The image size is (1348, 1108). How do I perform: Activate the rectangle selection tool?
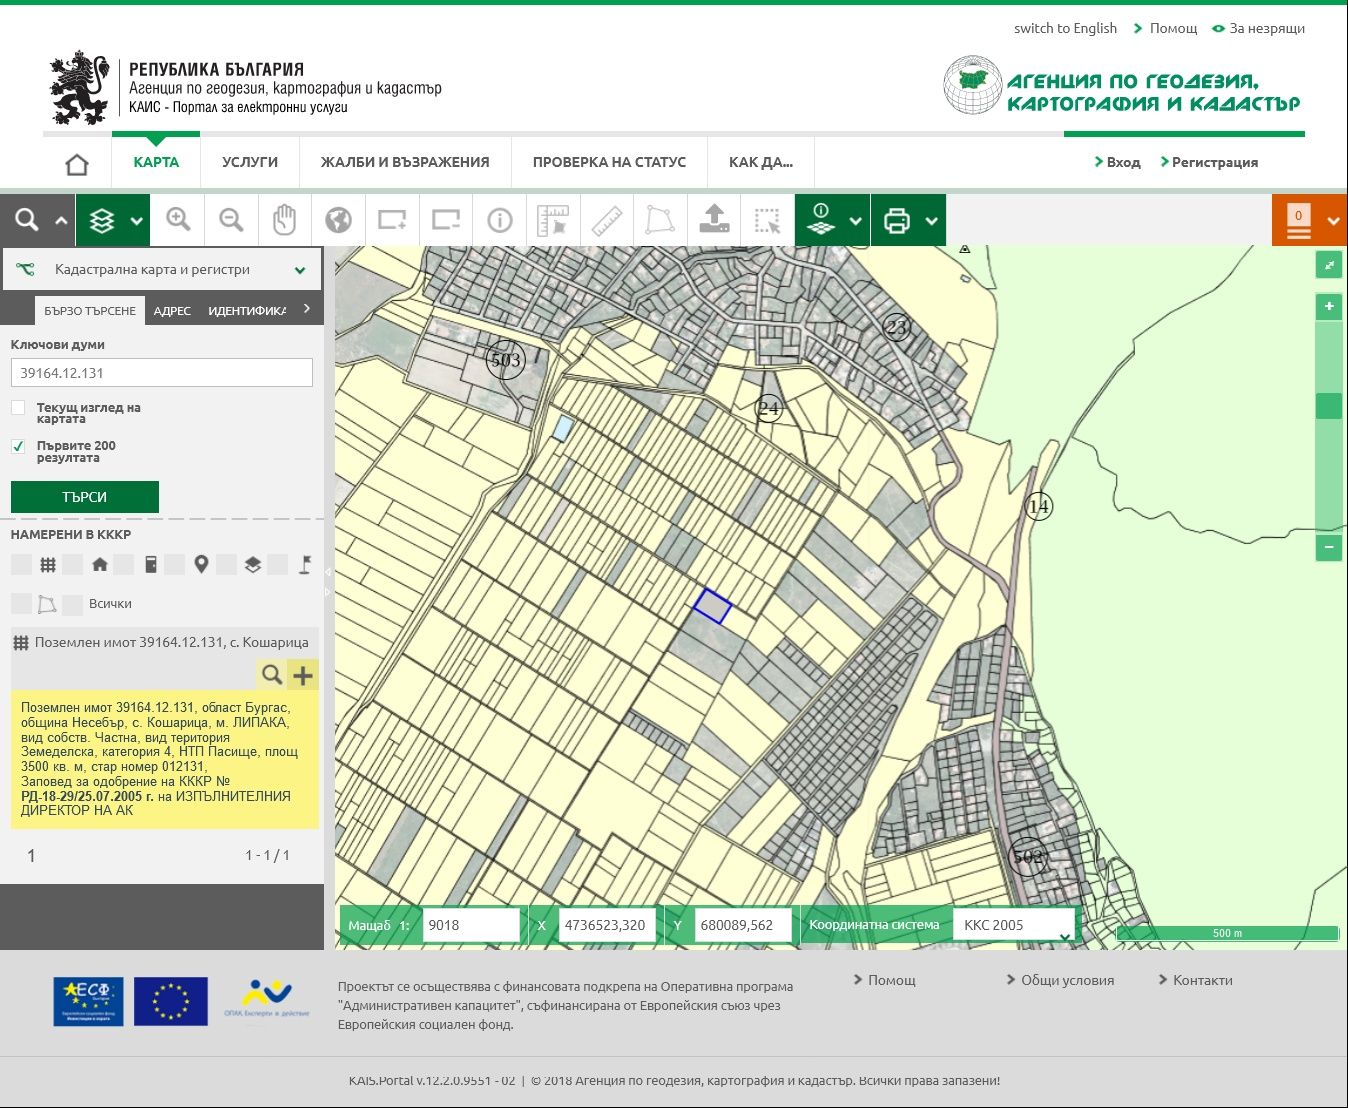767,220
